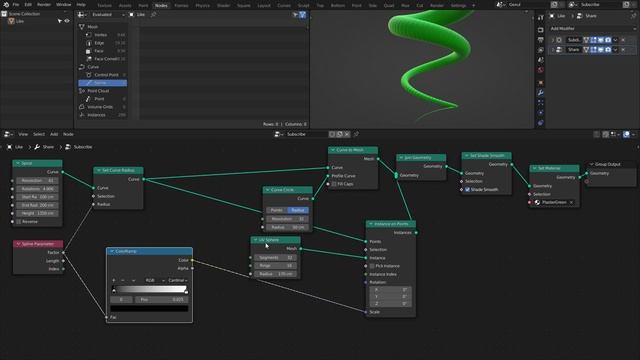Open the Evaluated dropdown in spreadsheet
Image resolution: width=640 pixels, height=360 pixels.
(108, 15)
